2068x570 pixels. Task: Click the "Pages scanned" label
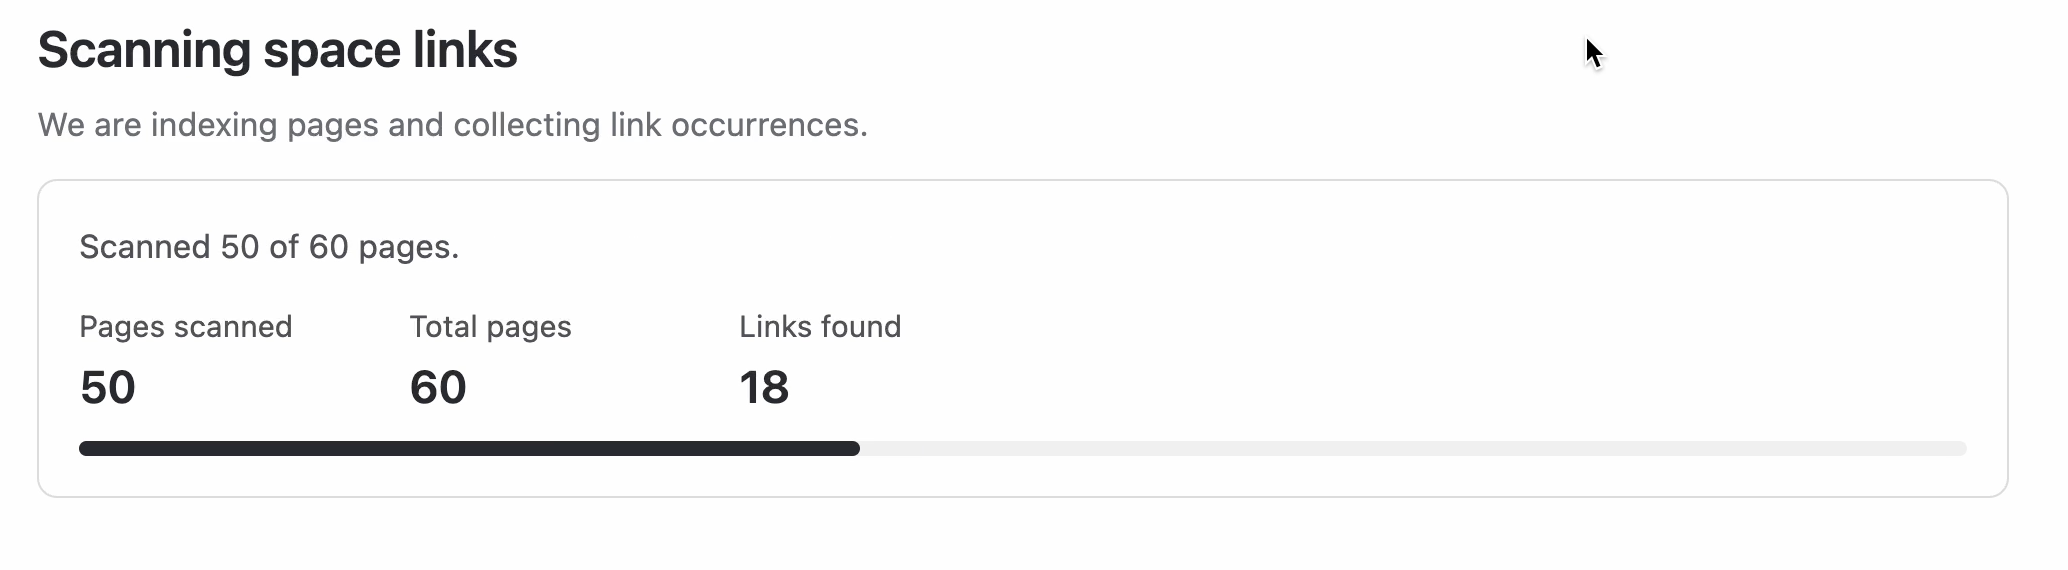(x=186, y=327)
